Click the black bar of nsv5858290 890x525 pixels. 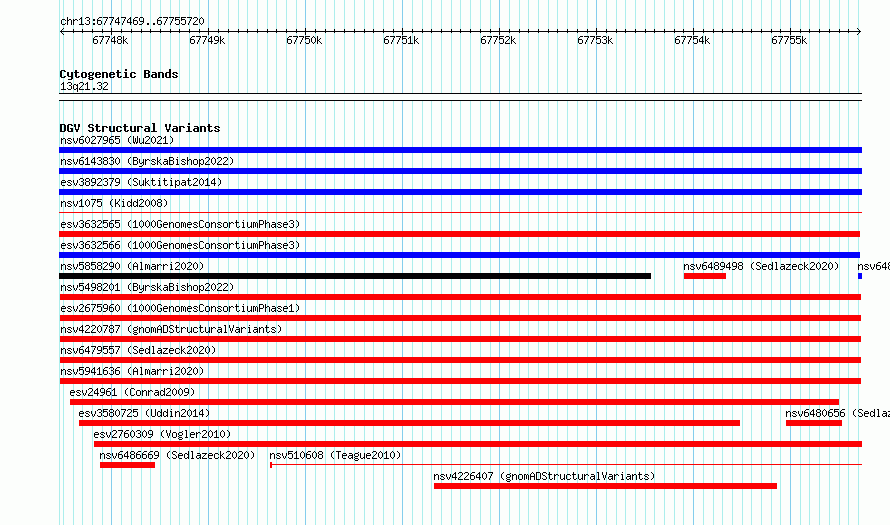pyautogui.click(x=355, y=276)
